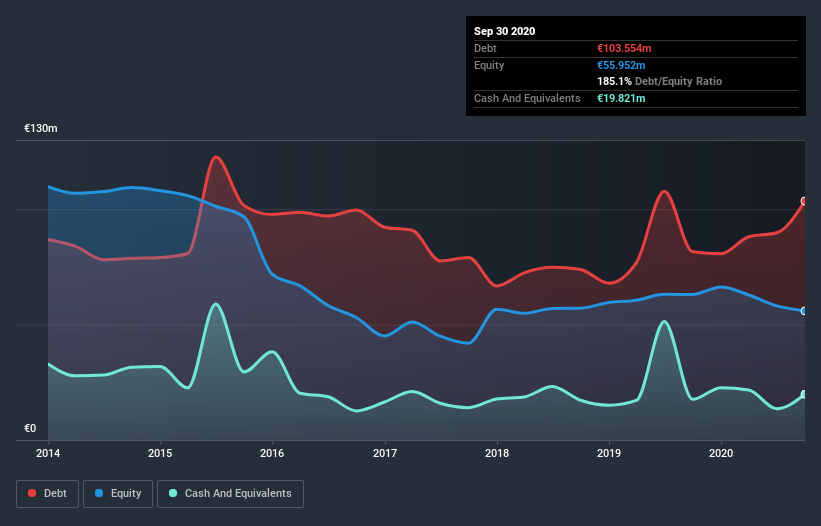Click the blue Equity legend dot
821x526 pixels.
point(99,493)
